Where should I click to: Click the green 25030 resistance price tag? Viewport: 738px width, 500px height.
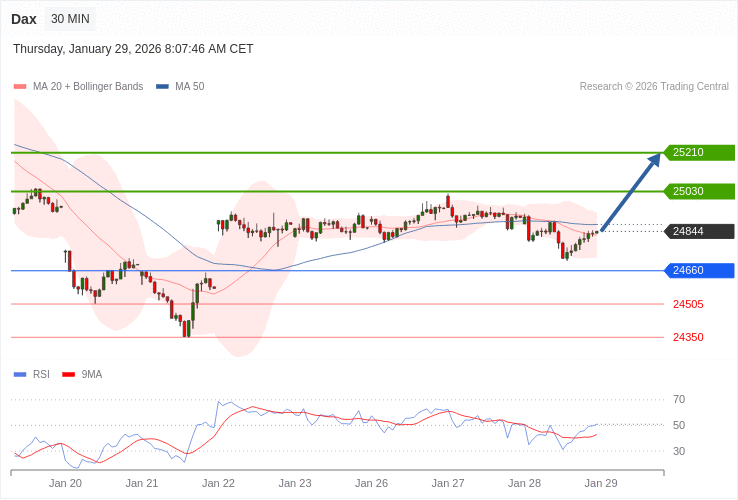[699, 192]
